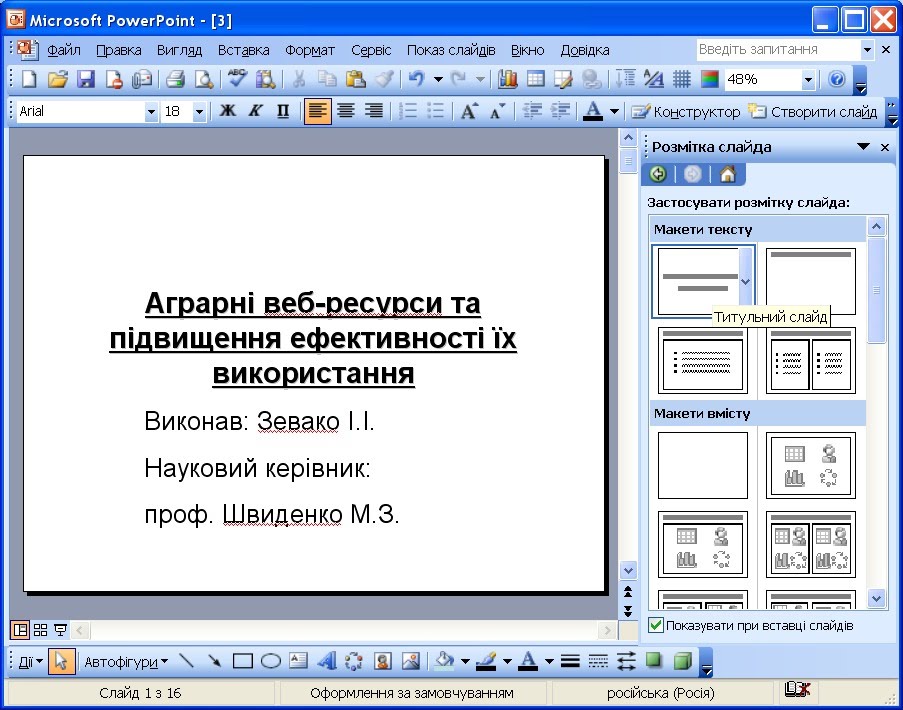The width and height of the screenshot is (903, 710).
Task: Open the Показ слайдів menu
Action: pos(451,50)
